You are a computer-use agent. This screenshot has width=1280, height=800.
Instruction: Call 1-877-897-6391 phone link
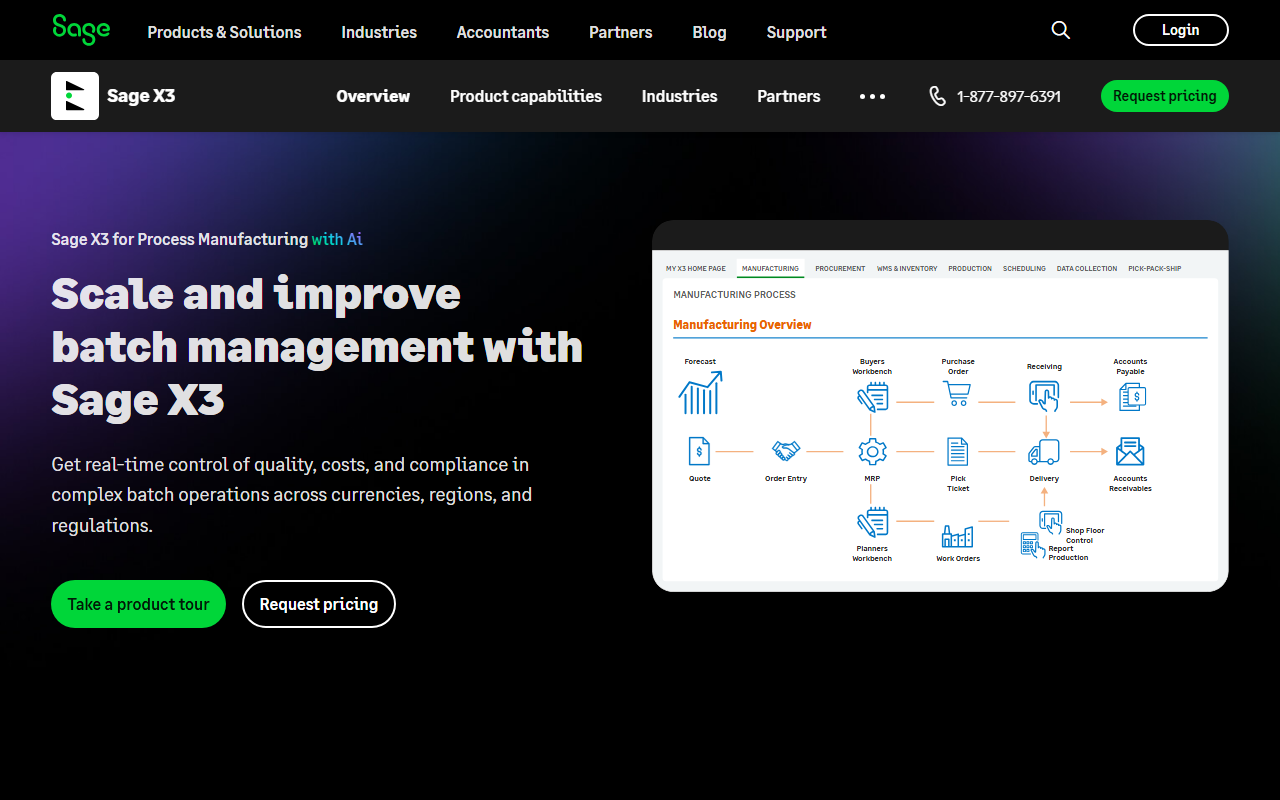tap(1009, 96)
